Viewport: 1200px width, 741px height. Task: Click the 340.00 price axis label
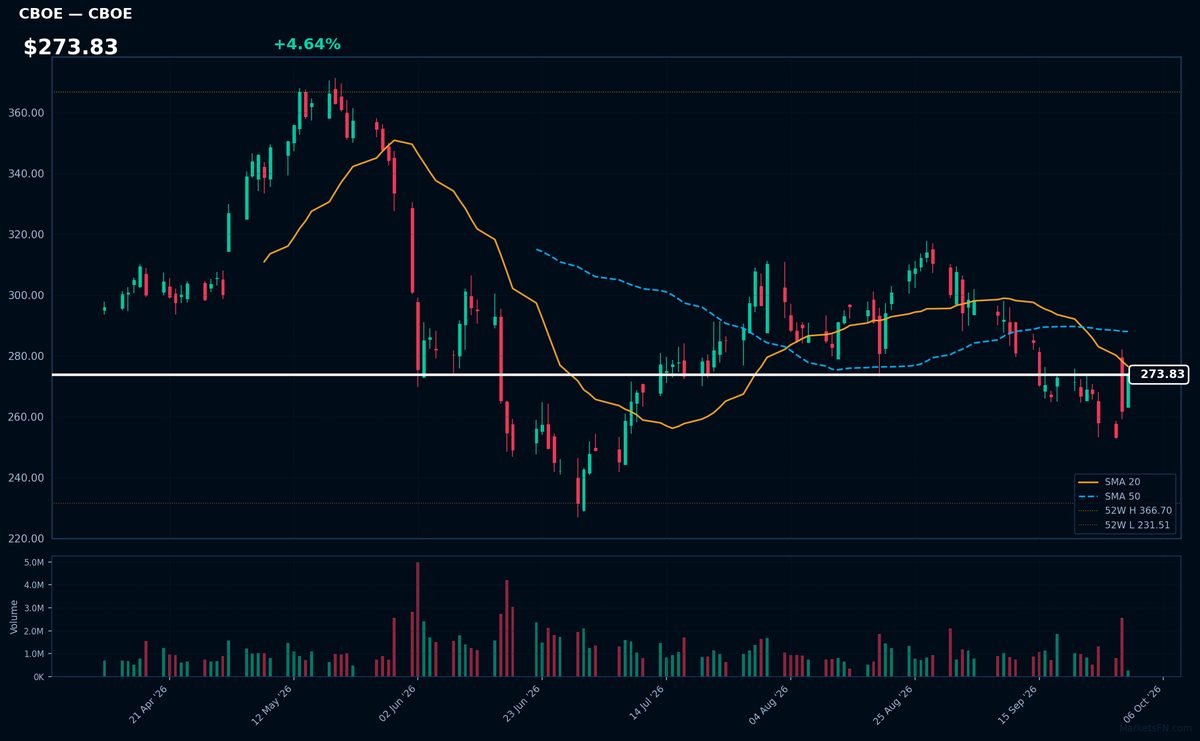[27, 174]
